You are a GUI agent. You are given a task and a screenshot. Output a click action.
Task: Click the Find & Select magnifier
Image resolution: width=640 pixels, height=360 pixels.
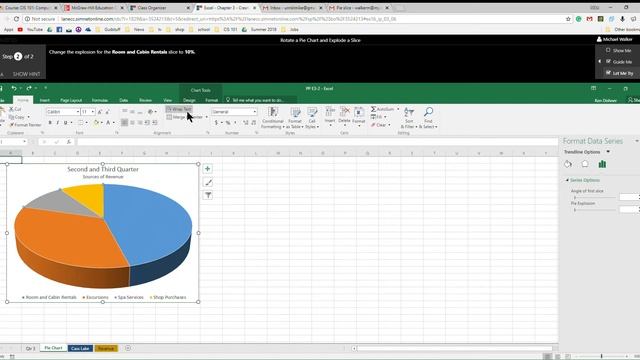428,118
